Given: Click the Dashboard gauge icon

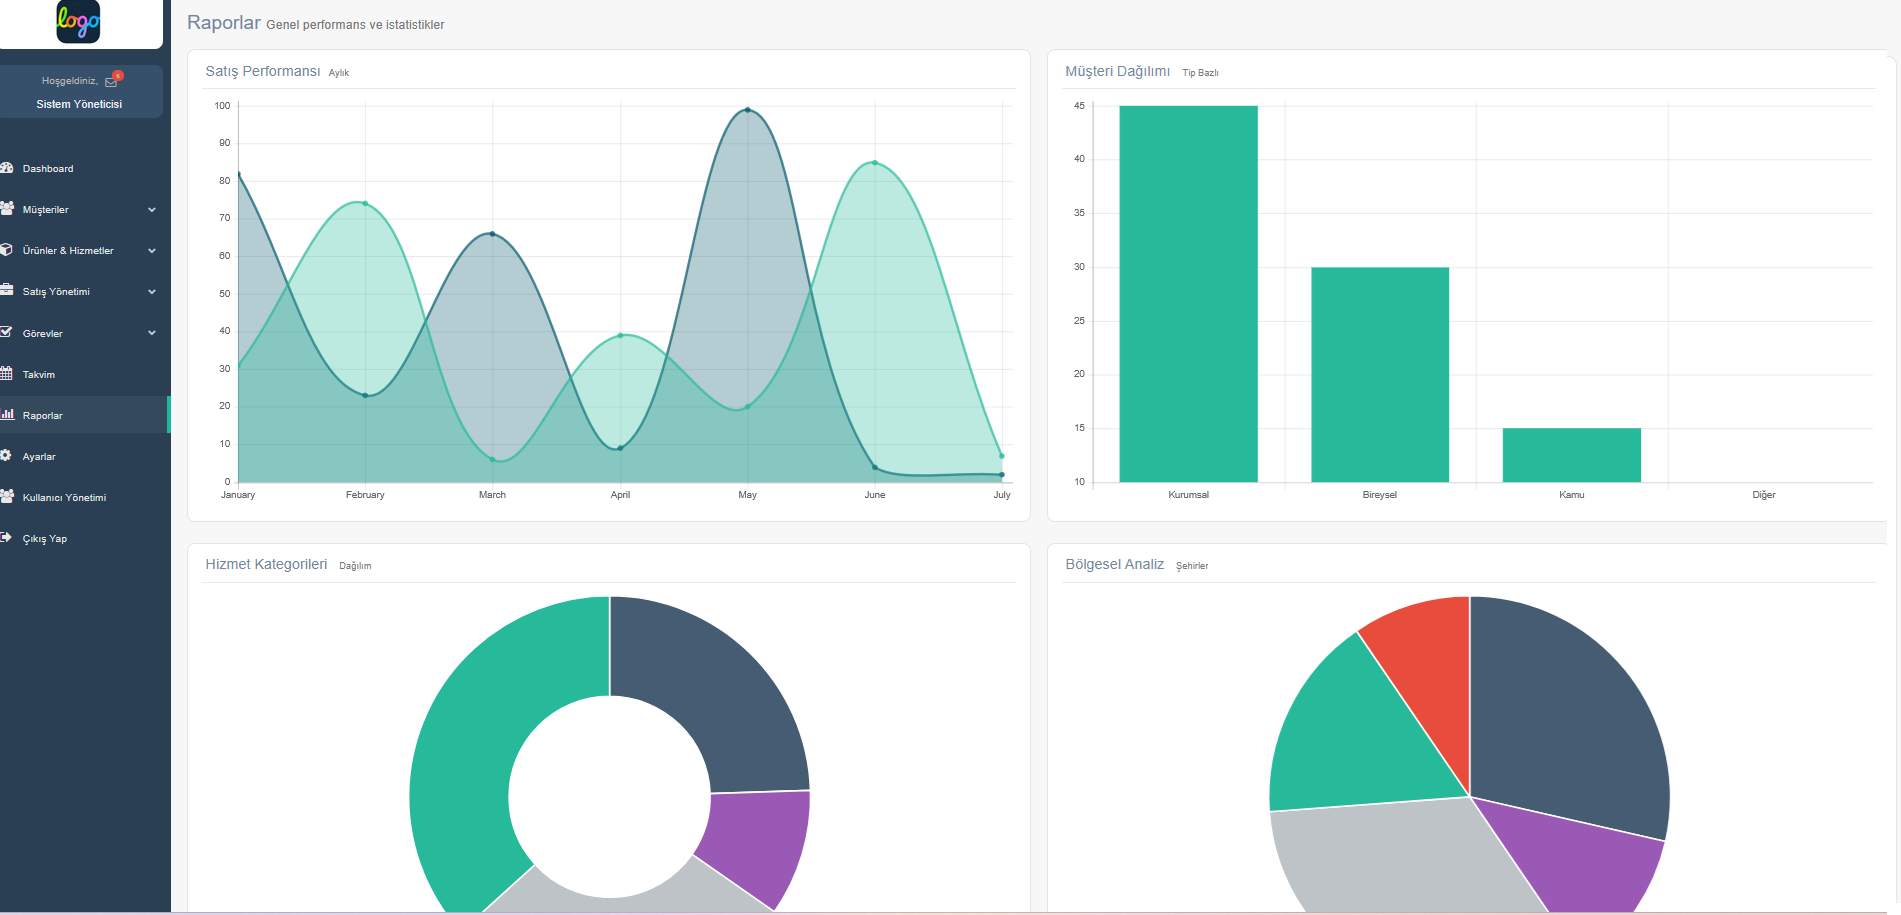Looking at the screenshot, I should (x=7, y=168).
